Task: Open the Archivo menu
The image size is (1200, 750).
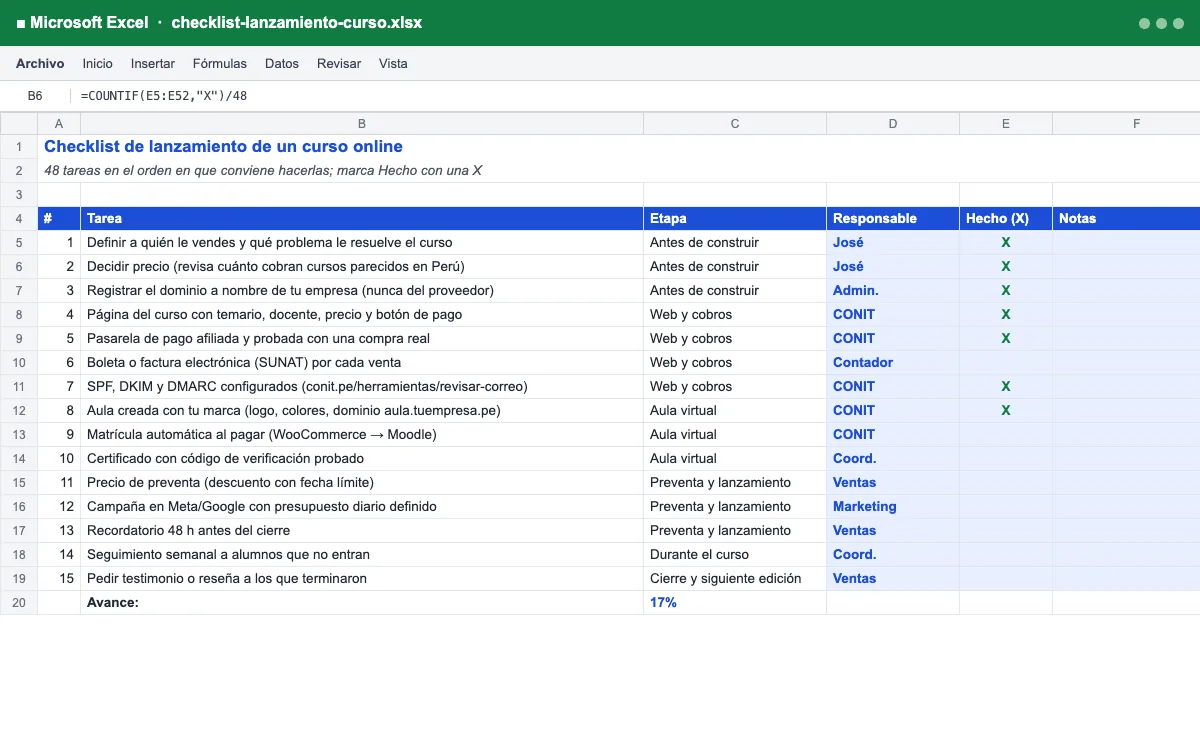Action: click(40, 63)
